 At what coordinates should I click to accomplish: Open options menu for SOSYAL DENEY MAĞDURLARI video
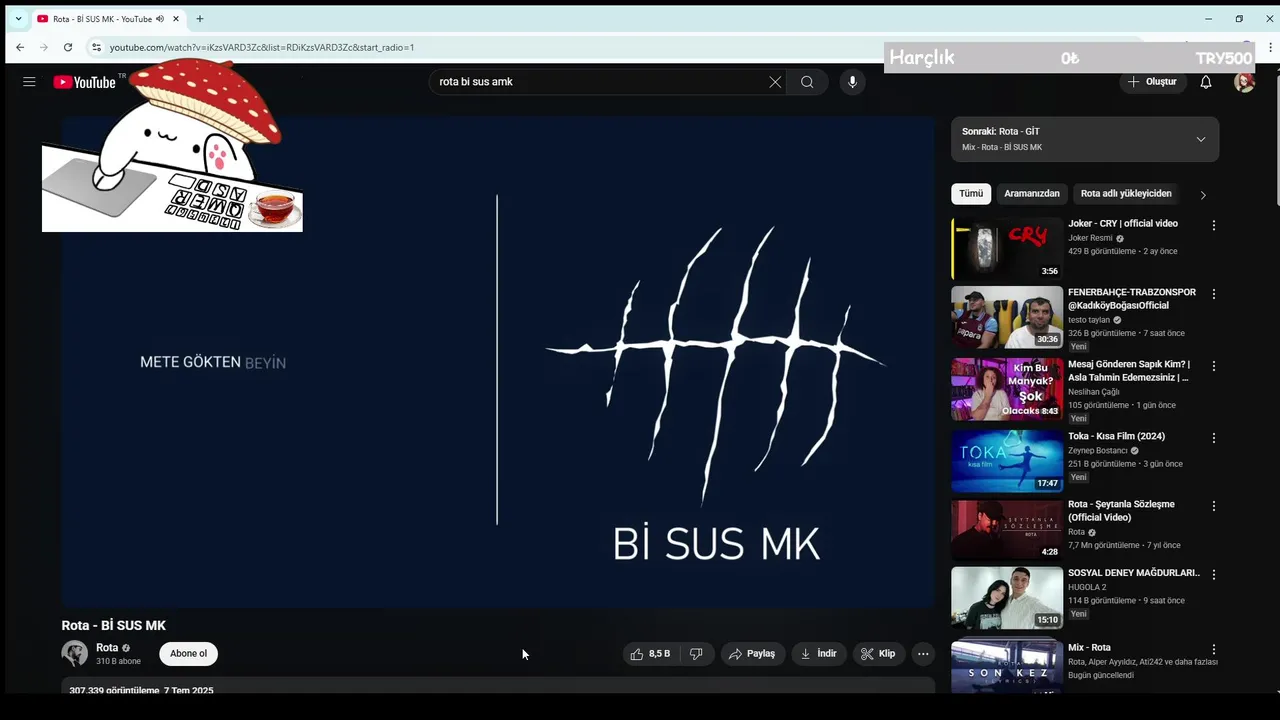click(x=1214, y=575)
